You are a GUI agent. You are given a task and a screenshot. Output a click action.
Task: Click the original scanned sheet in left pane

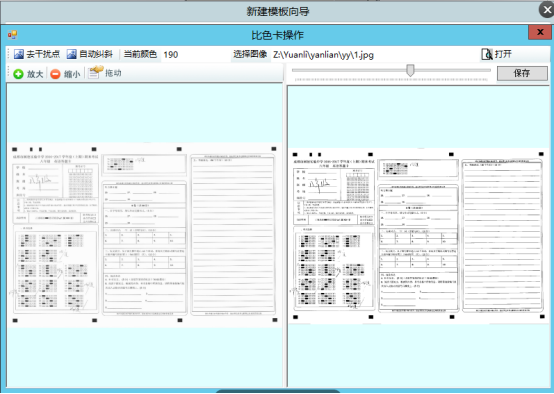(145, 235)
